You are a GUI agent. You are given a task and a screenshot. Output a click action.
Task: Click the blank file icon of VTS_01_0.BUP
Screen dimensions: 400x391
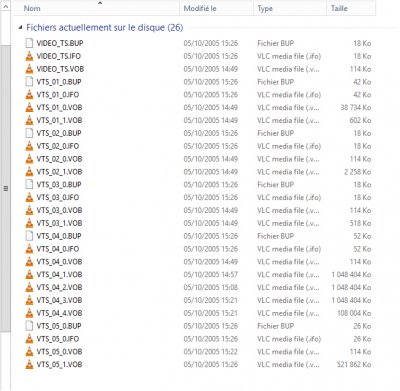pos(29,82)
